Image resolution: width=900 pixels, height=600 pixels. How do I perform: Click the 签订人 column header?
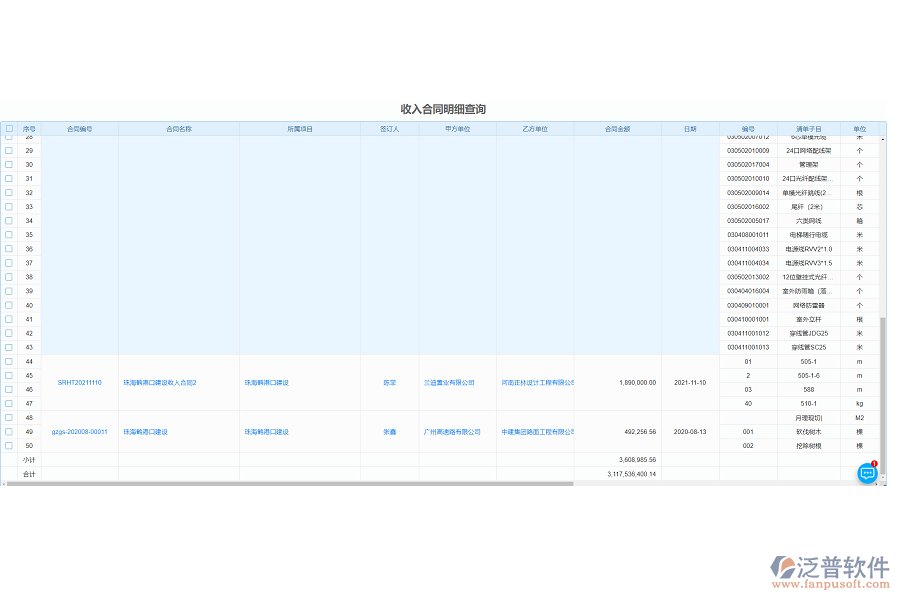390,129
